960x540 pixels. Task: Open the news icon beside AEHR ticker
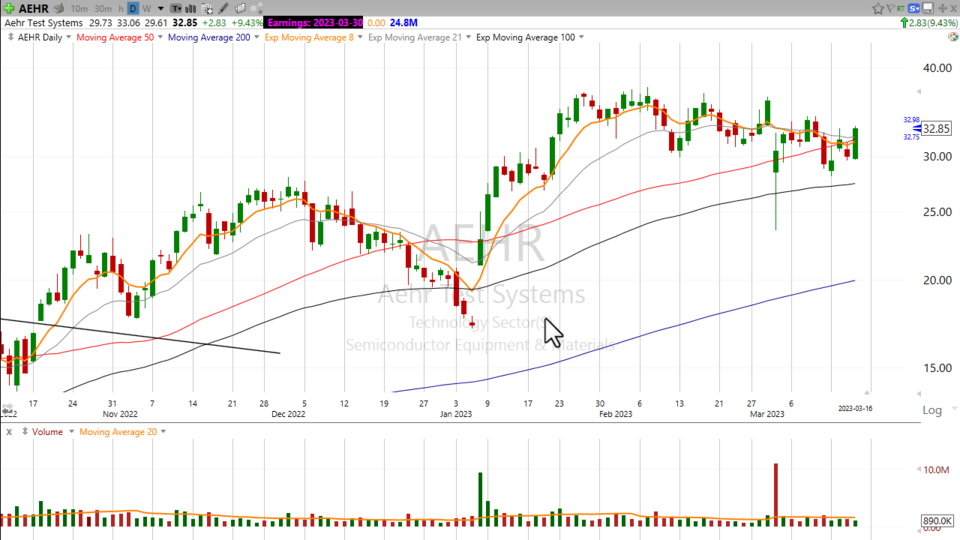tap(59, 9)
